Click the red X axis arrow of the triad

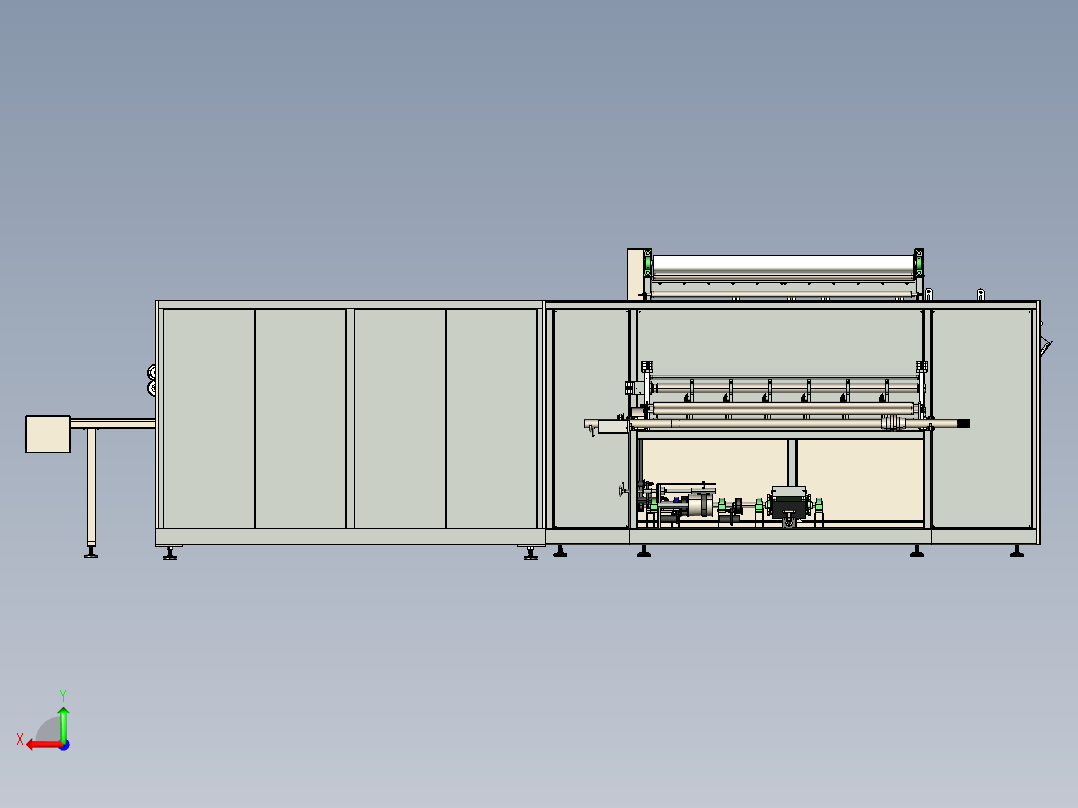point(44,745)
